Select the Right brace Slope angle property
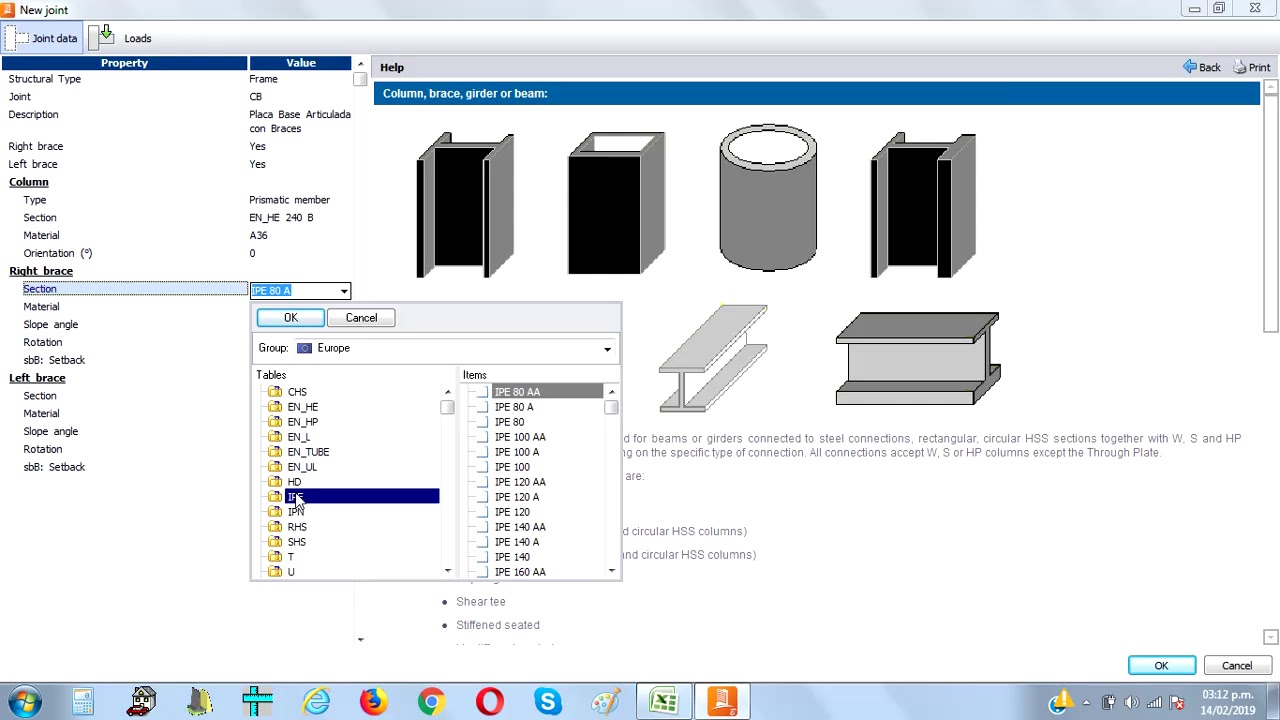Screen dimensions: 1280x720 click(x=51, y=325)
